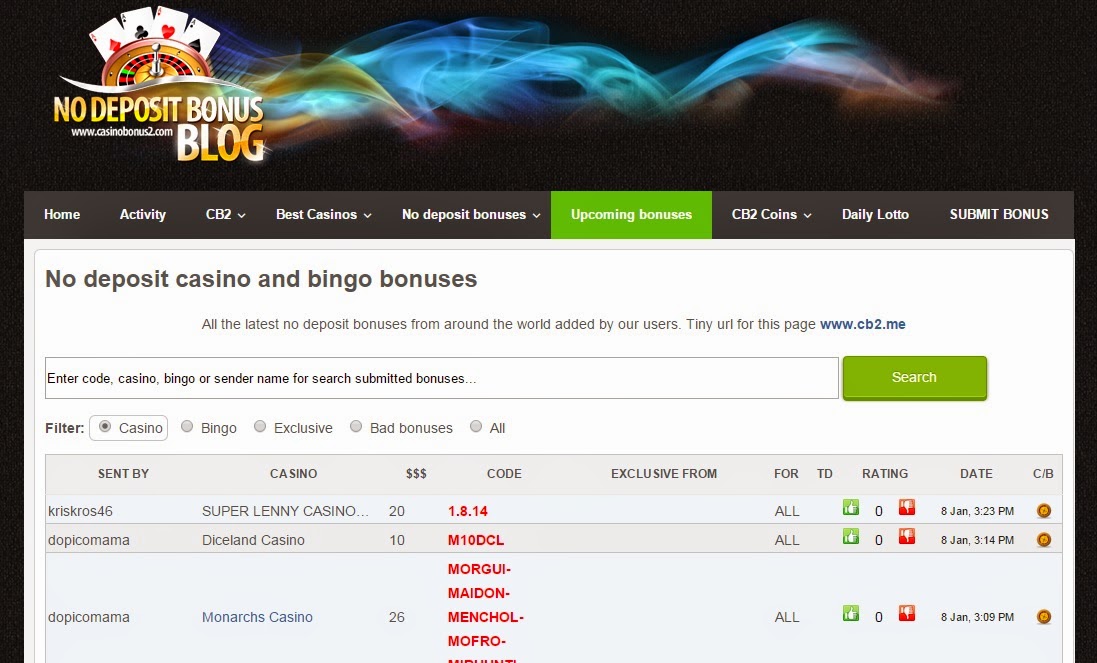Image resolution: width=1097 pixels, height=663 pixels.
Task: Click dopicomama in the Diceland row
Action: [x=88, y=540]
